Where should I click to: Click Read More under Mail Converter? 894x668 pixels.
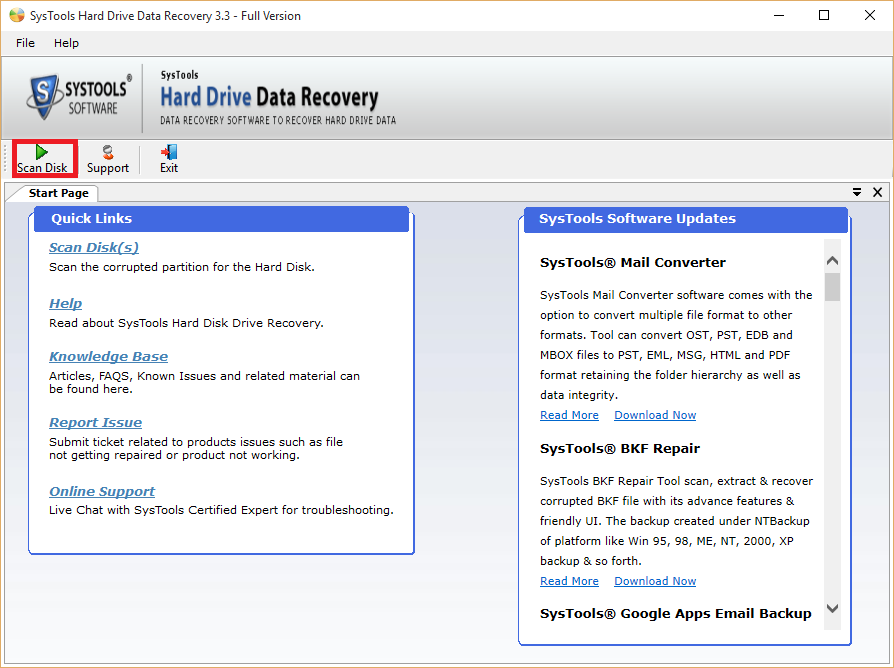[569, 415]
